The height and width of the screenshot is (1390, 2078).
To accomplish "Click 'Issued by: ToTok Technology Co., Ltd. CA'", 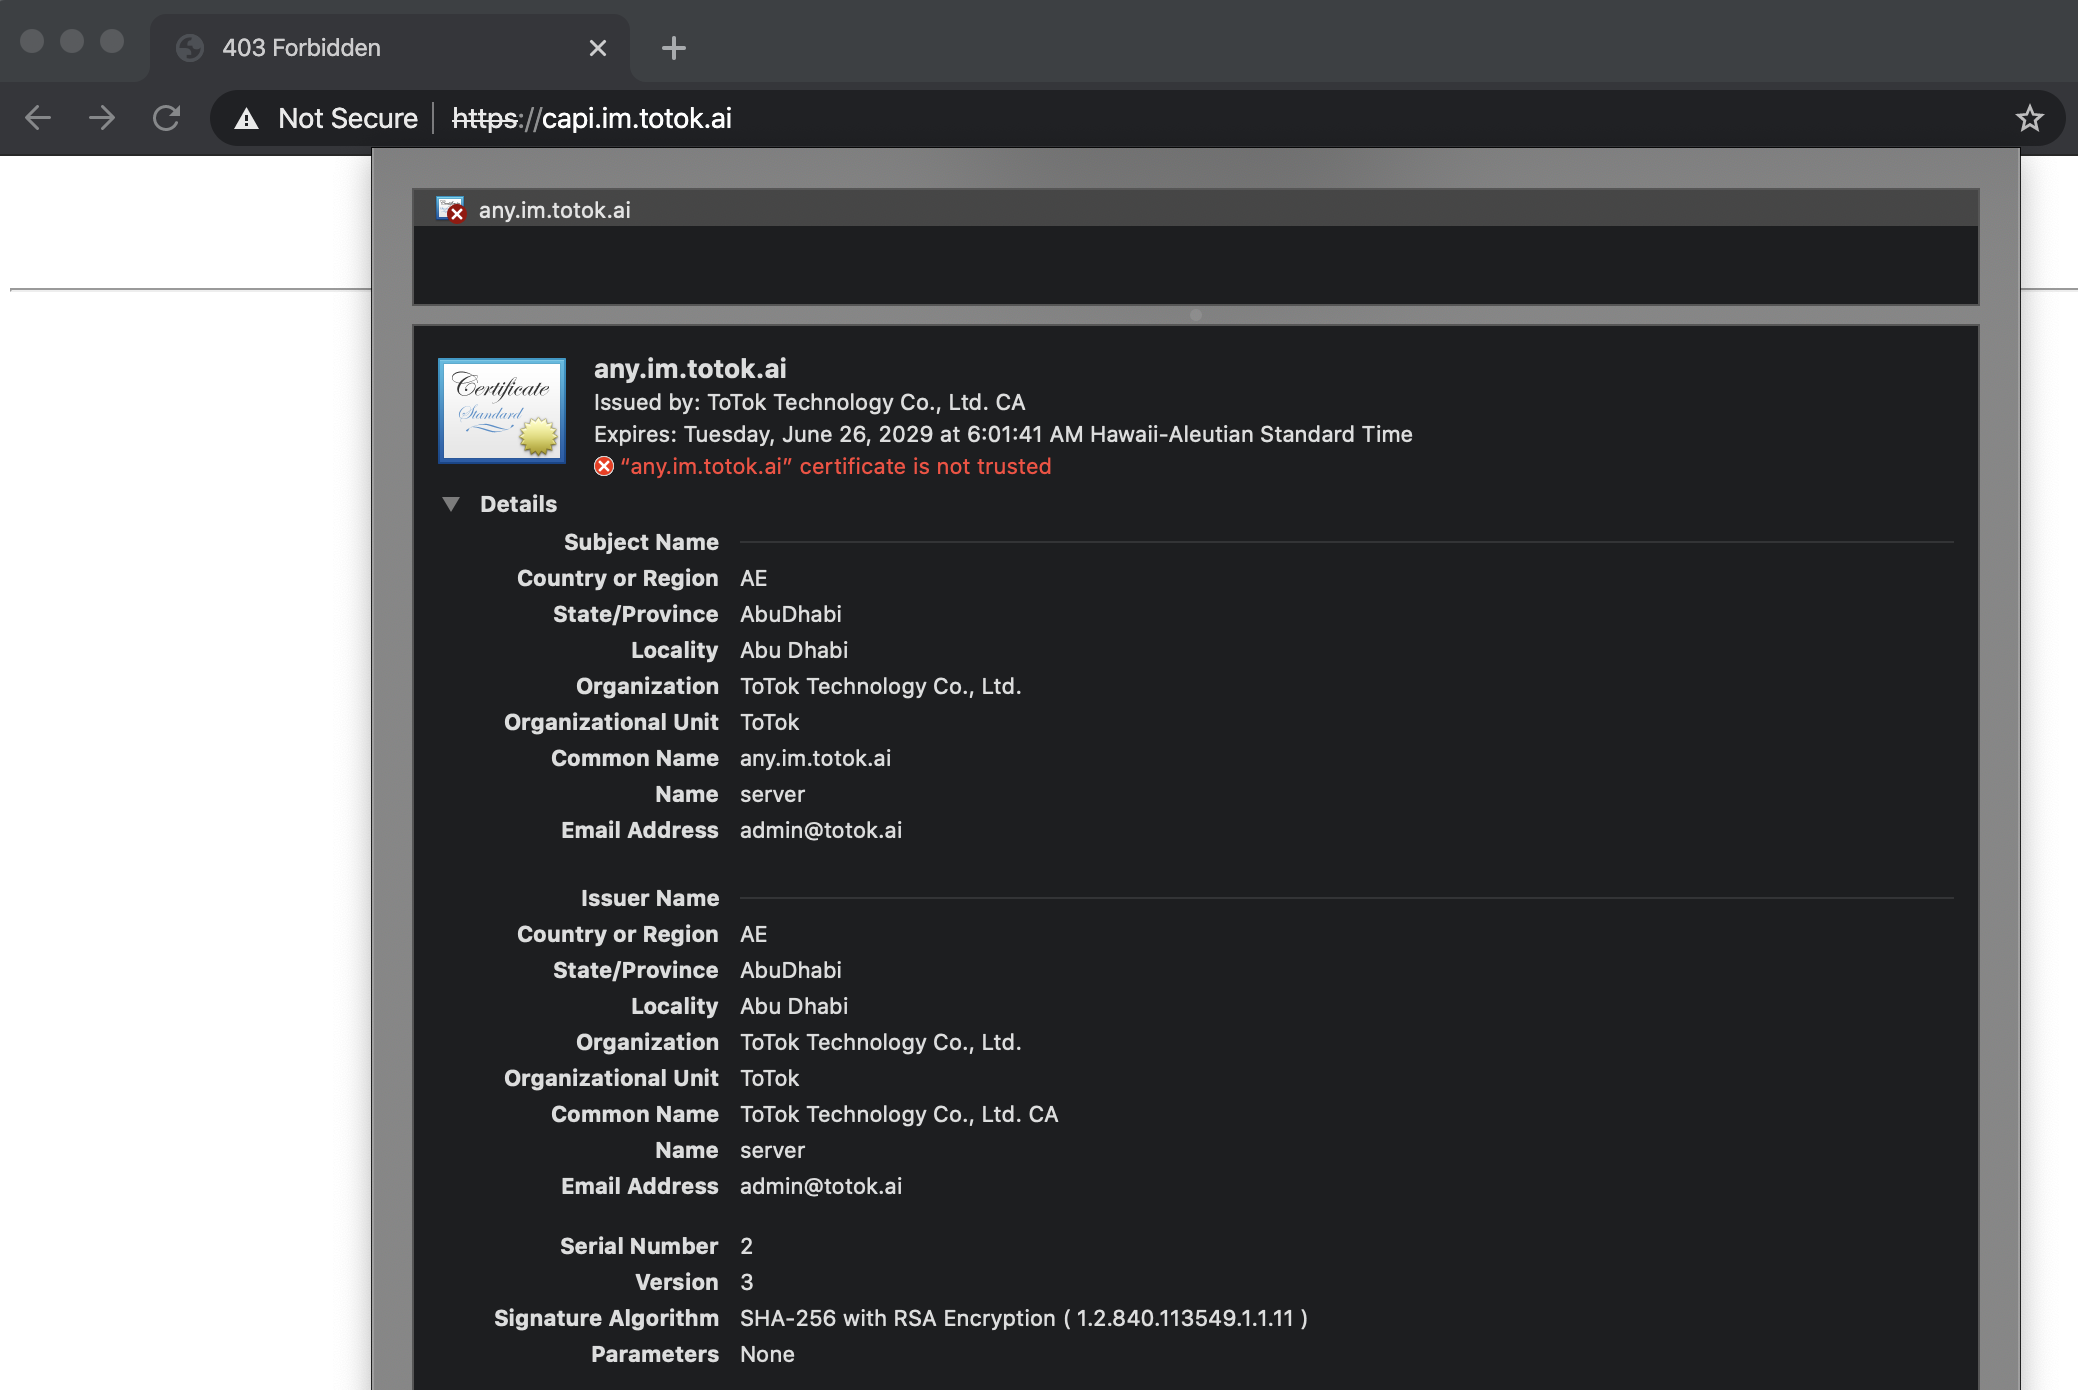I will point(809,402).
